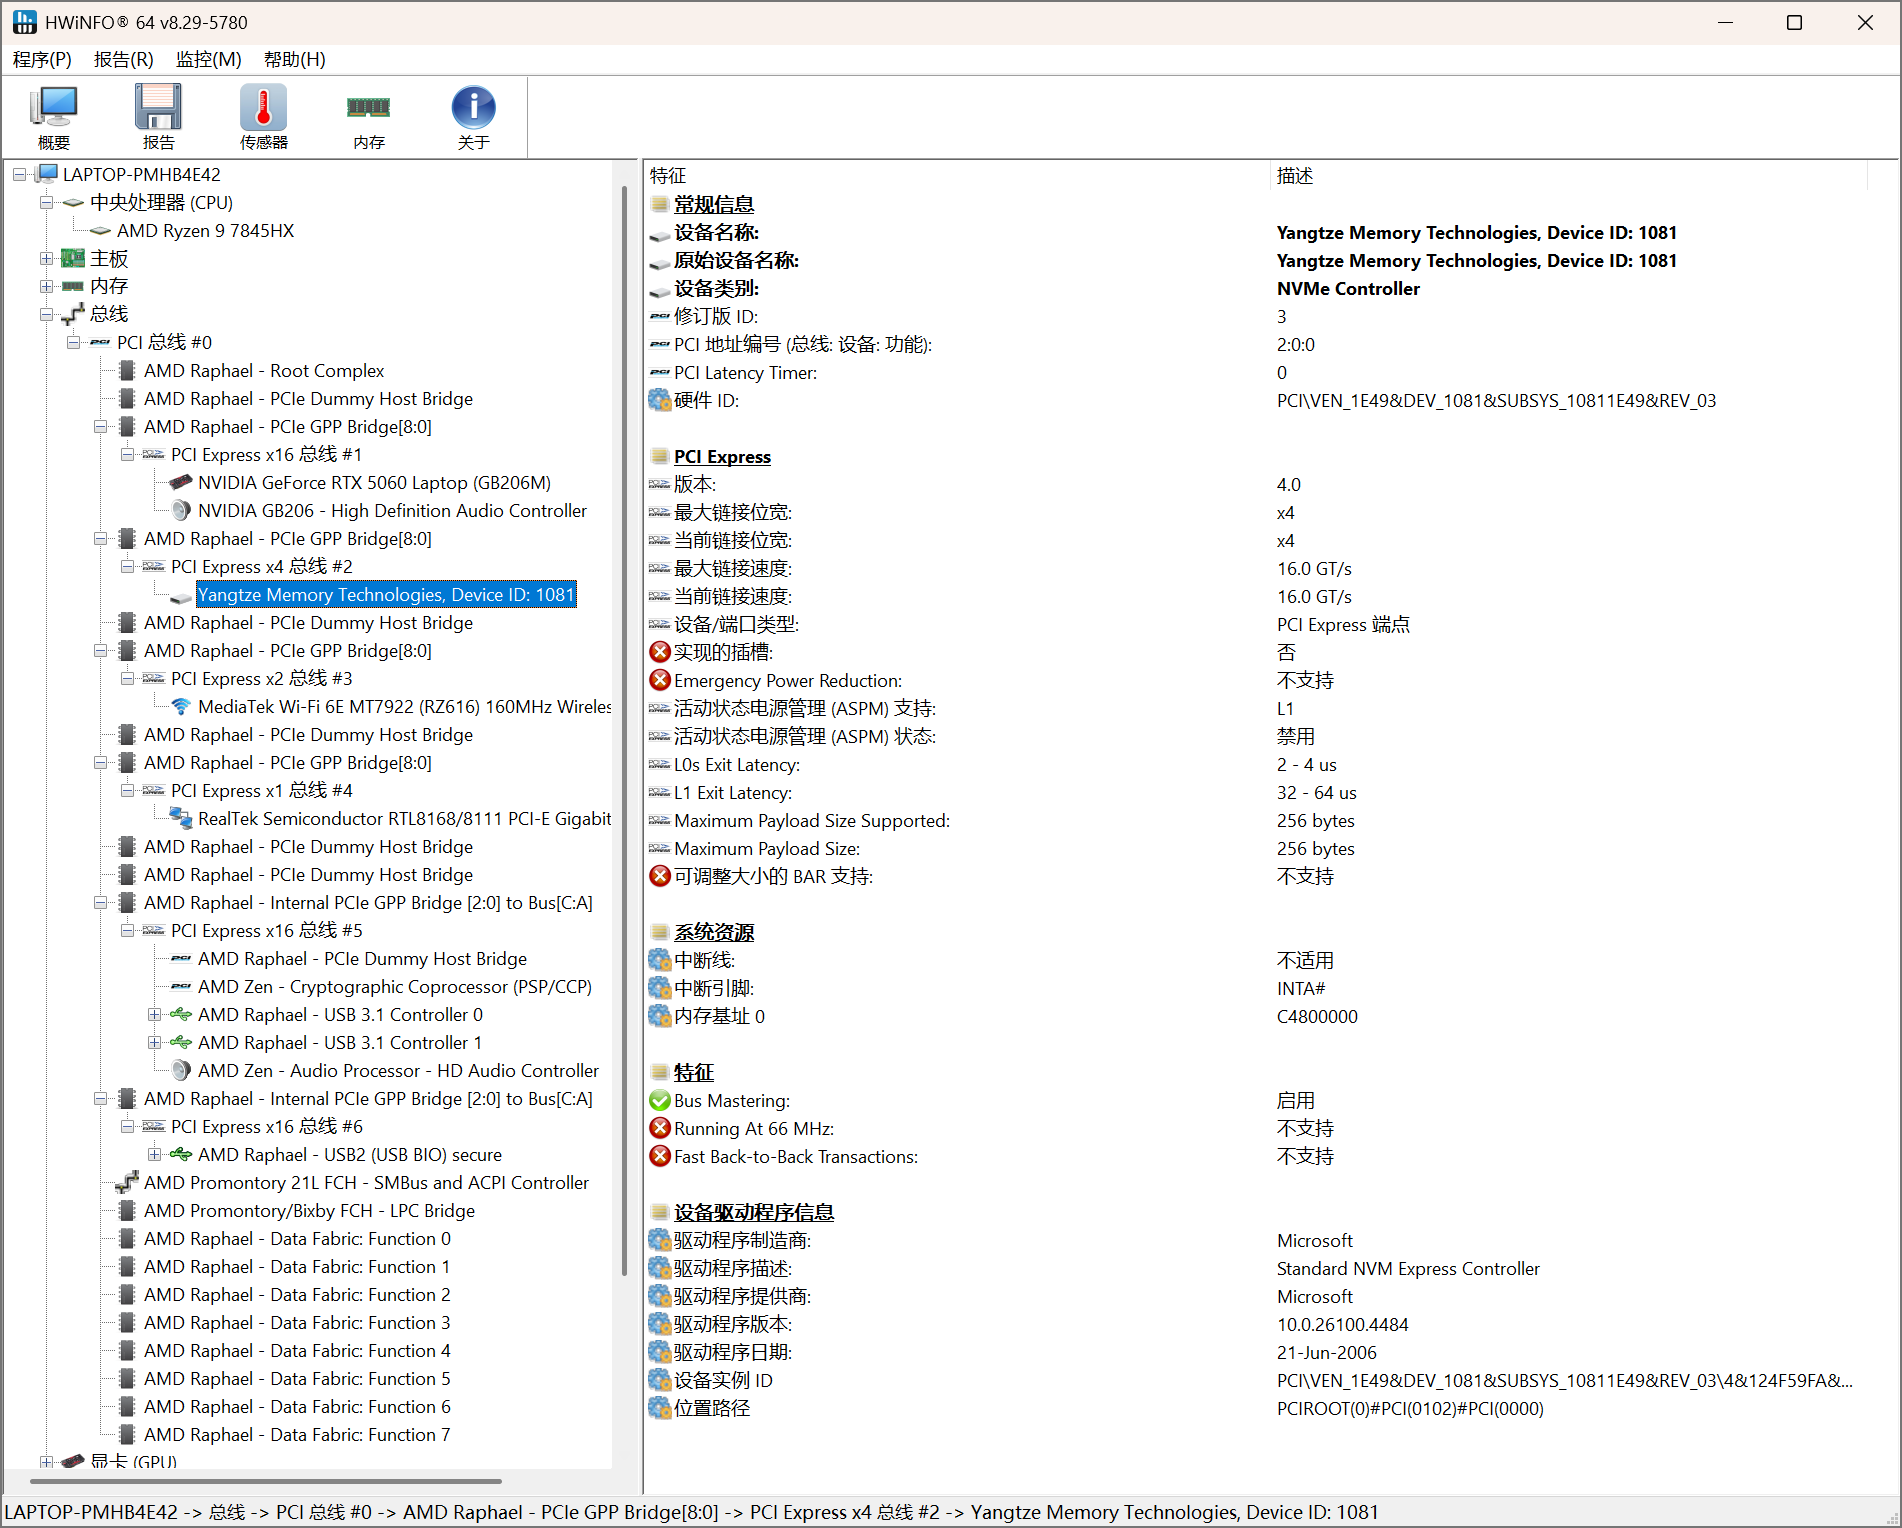Select RealTek RTL8168/8111 network adapter entry
The width and height of the screenshot is (1902, 1528).
click(404, 819)
